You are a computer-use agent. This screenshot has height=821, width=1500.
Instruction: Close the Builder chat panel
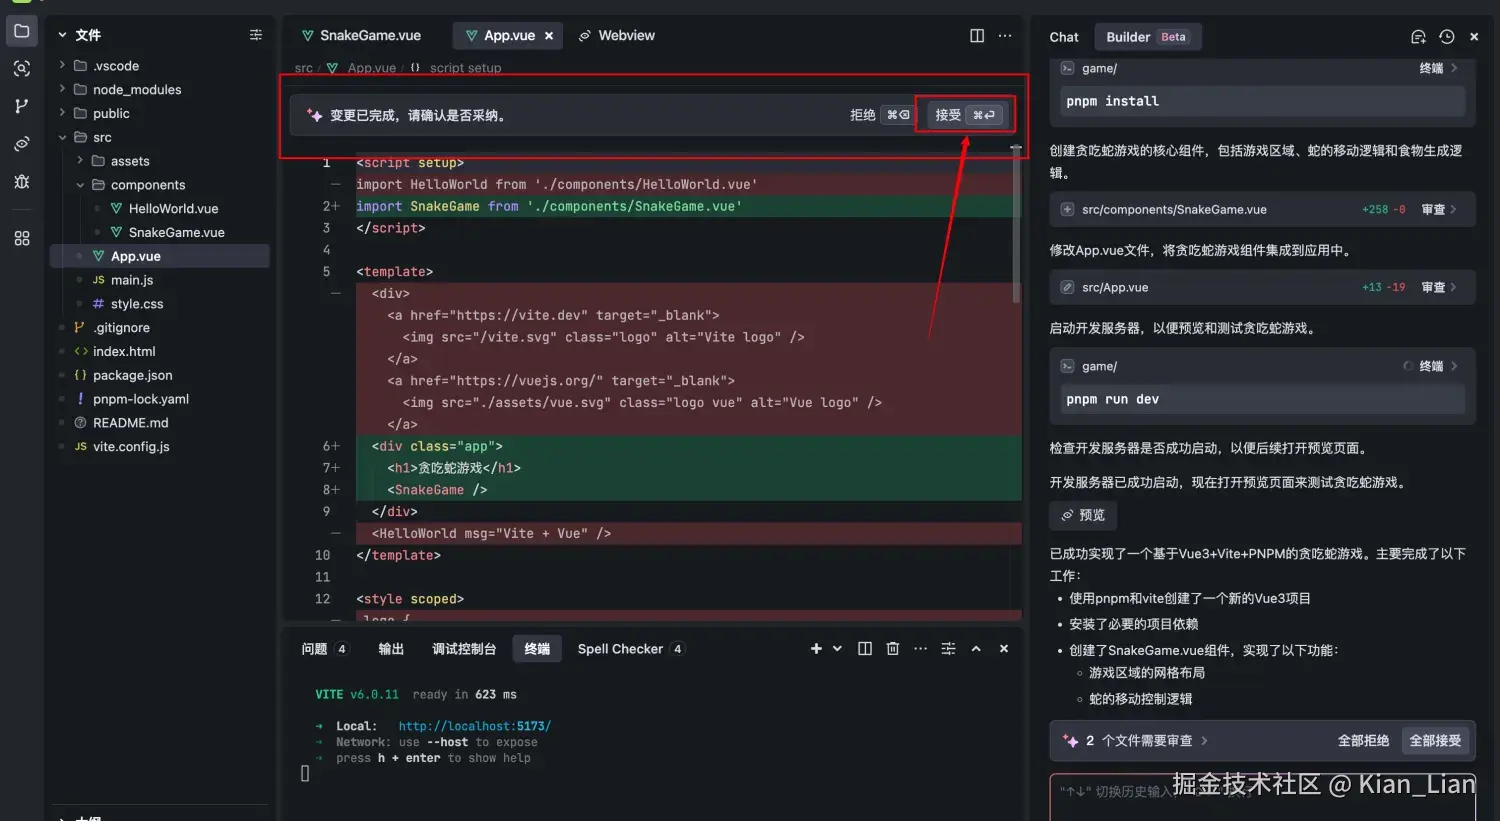(x=1474, y=37)
